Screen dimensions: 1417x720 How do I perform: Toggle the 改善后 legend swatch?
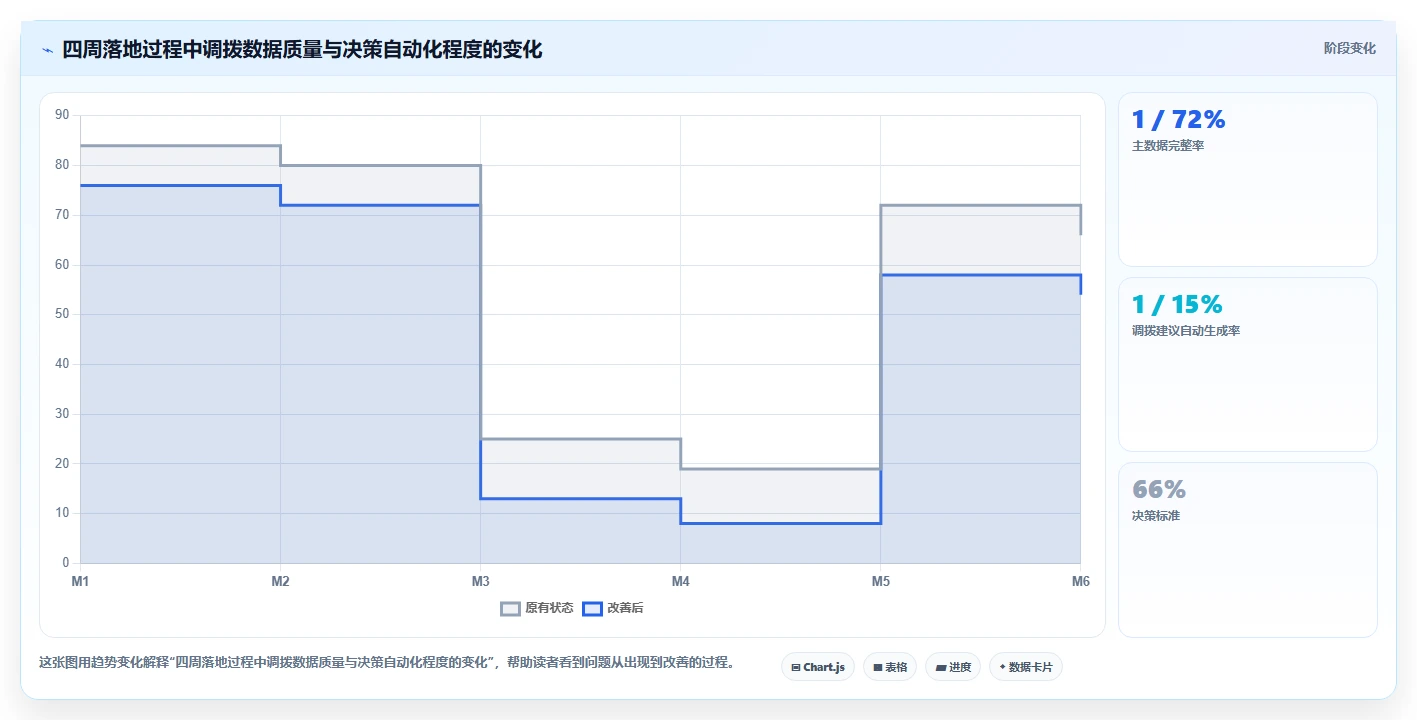coord(592,608)
